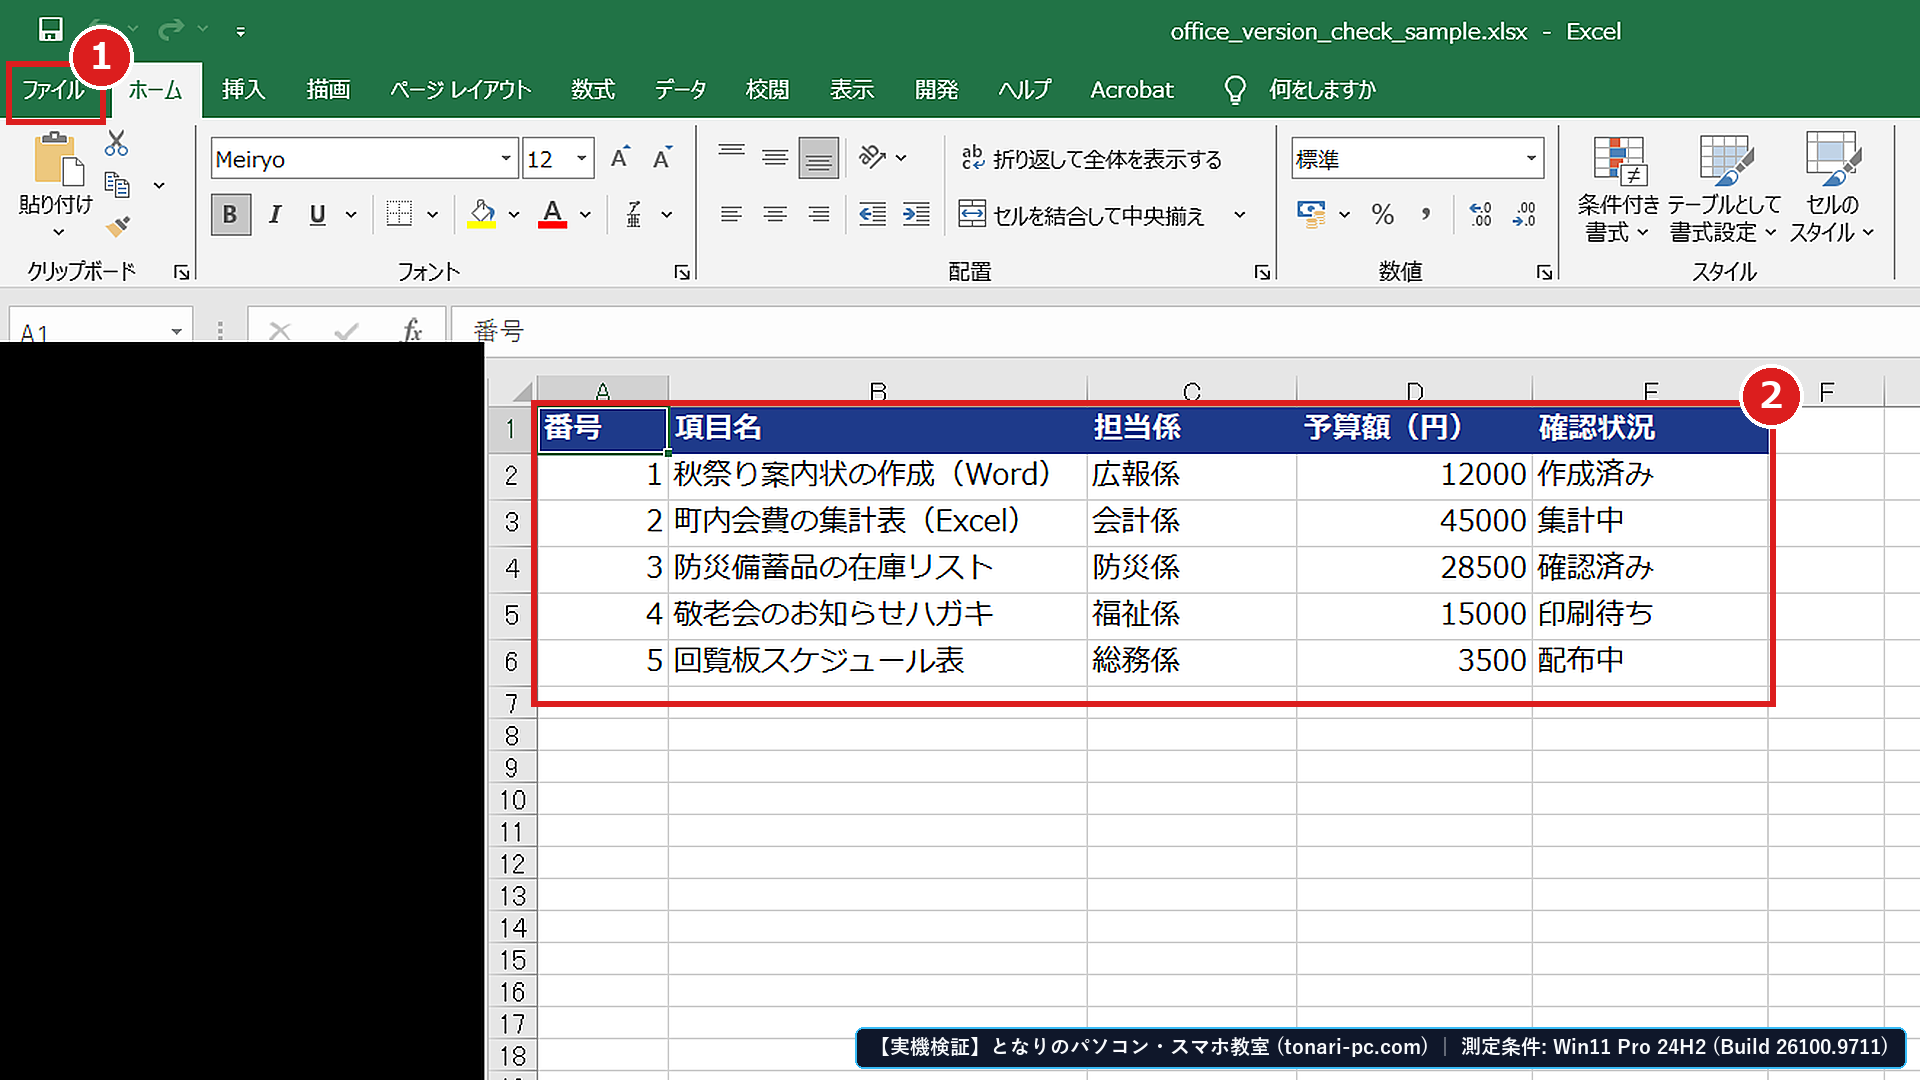Open the 標準 number format dropdown
Image resolution: width=1920 pixels, height=1080 pixels.
click(x=1530, y=158)
